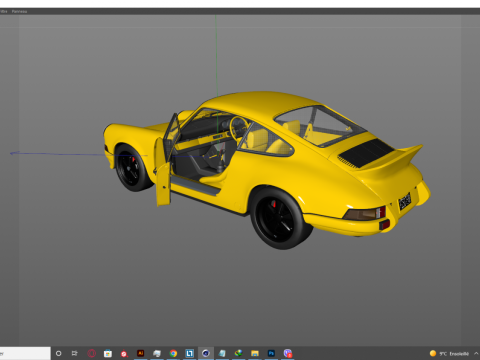Viewport: 480px width, 360px height.
Task: Expand the hidden system tray icons
Action: click(476, 353)
